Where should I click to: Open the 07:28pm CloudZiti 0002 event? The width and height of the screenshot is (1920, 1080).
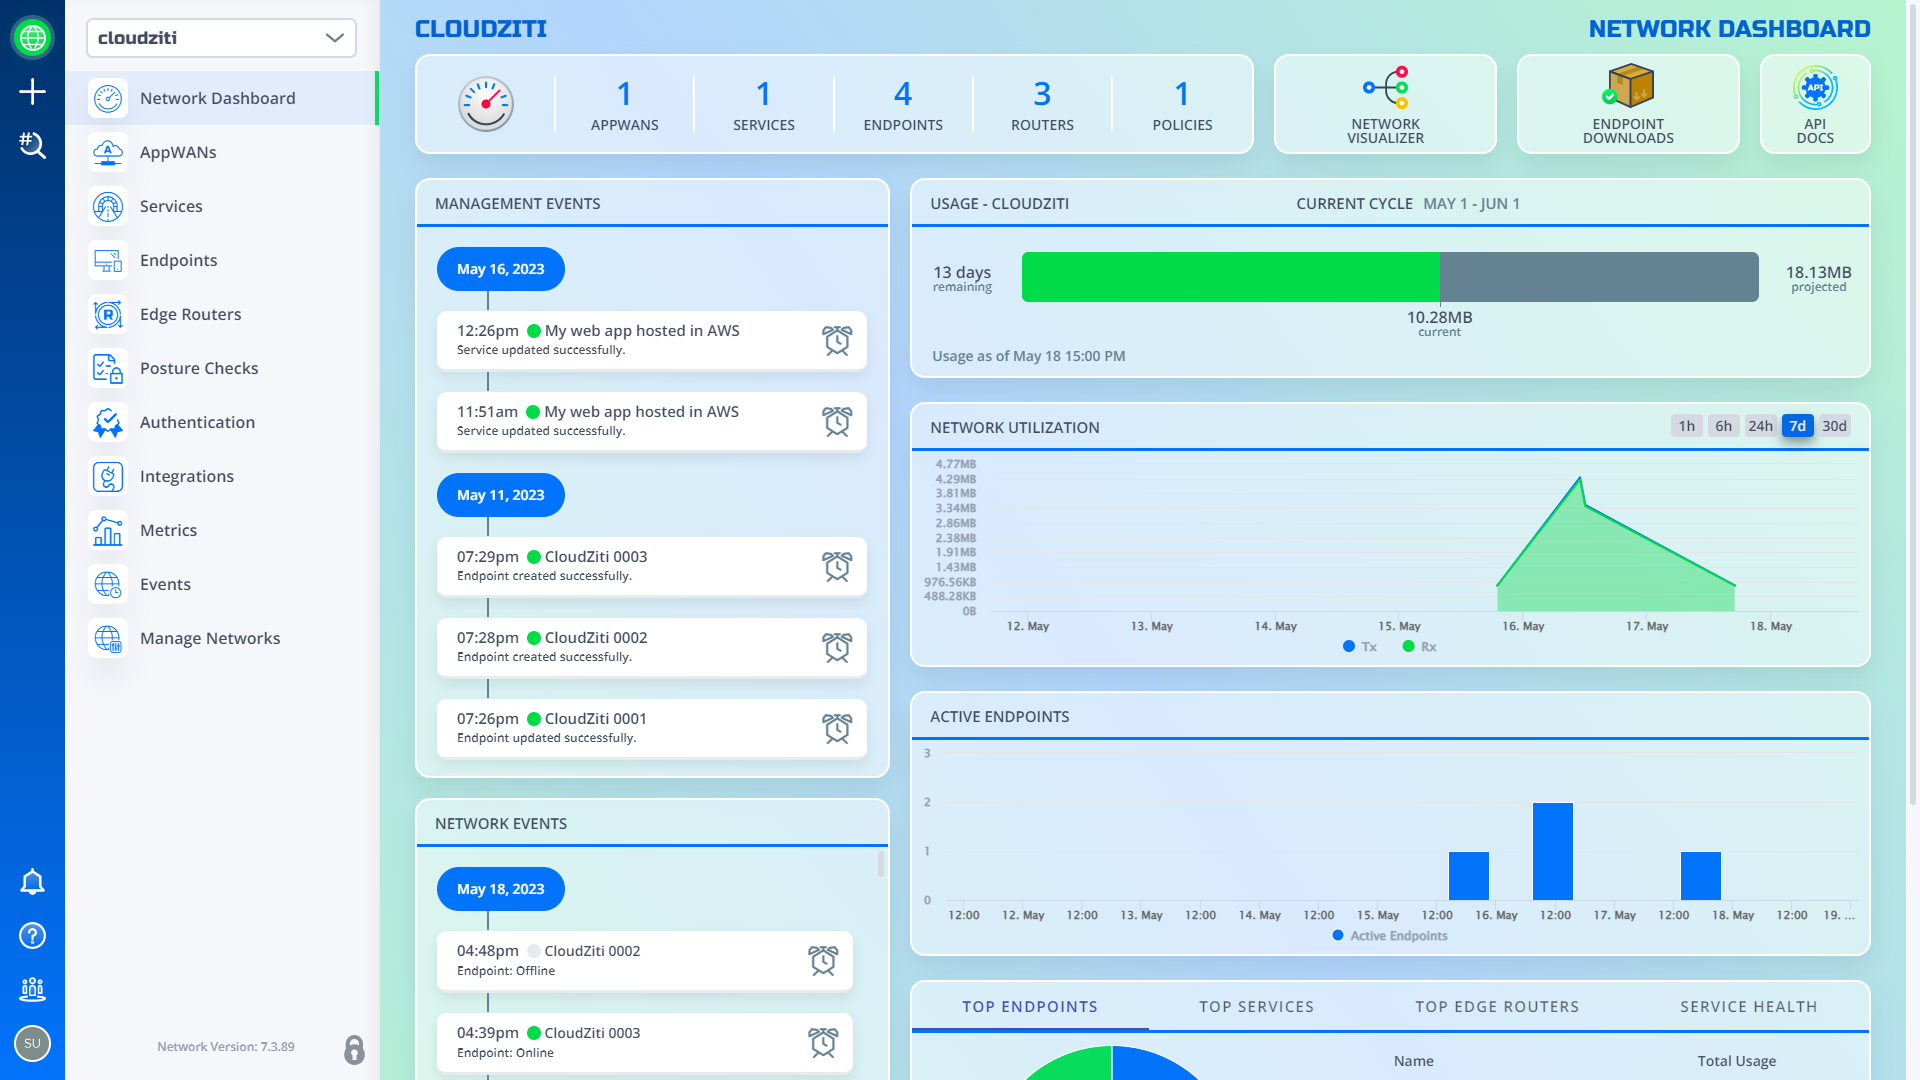click(x=652, y=647)
